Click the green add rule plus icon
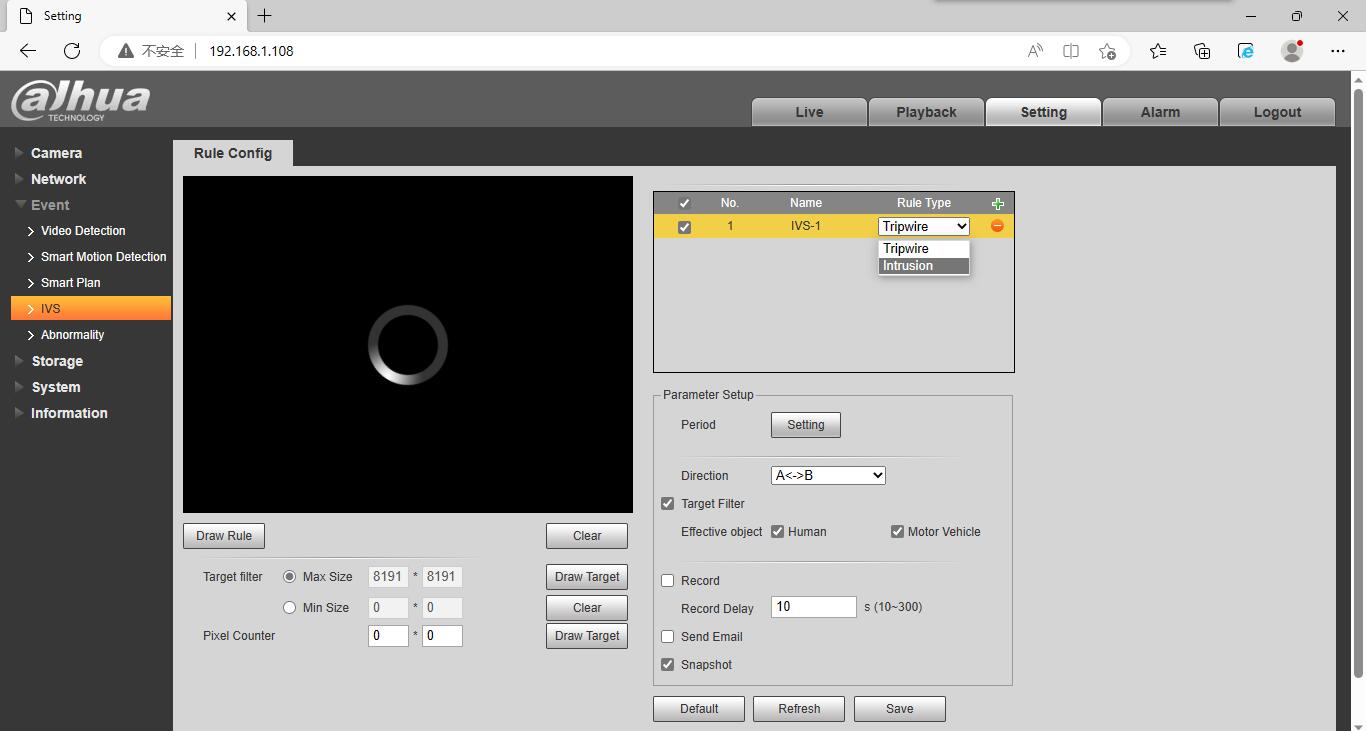1366x731 pixels. [x=997, y=203]
